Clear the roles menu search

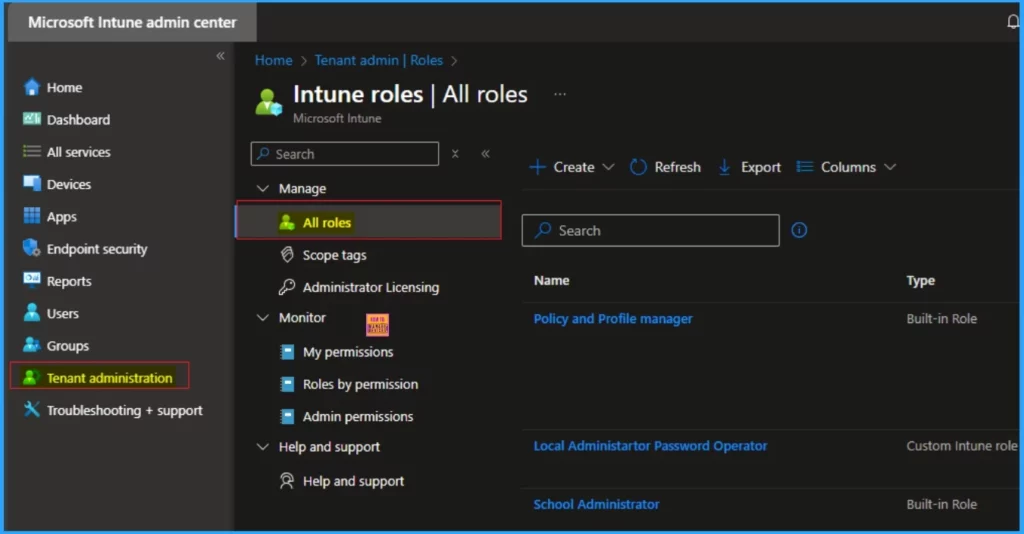[455, 154]
